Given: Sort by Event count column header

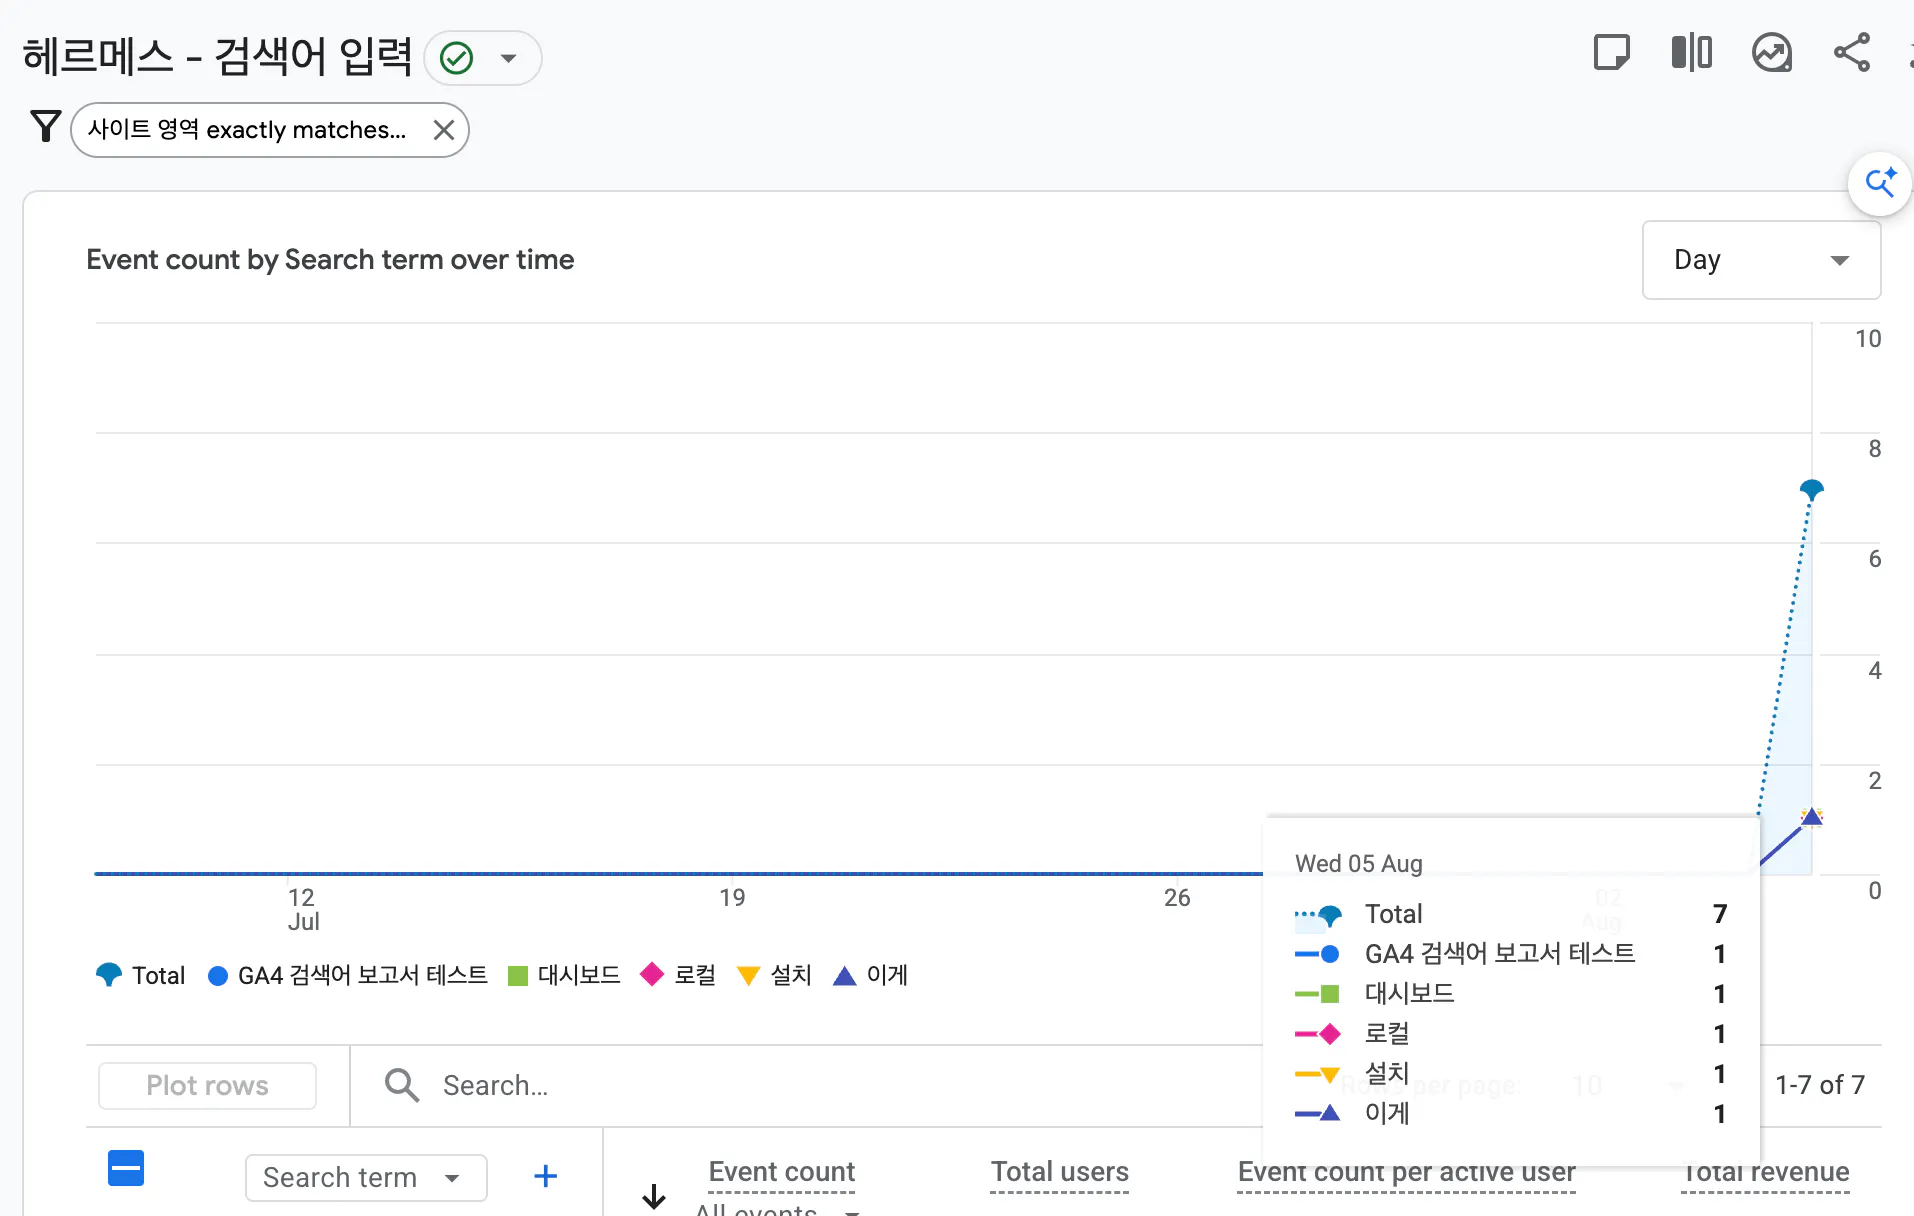Looking at the screenshot, I should (781, 1172).
